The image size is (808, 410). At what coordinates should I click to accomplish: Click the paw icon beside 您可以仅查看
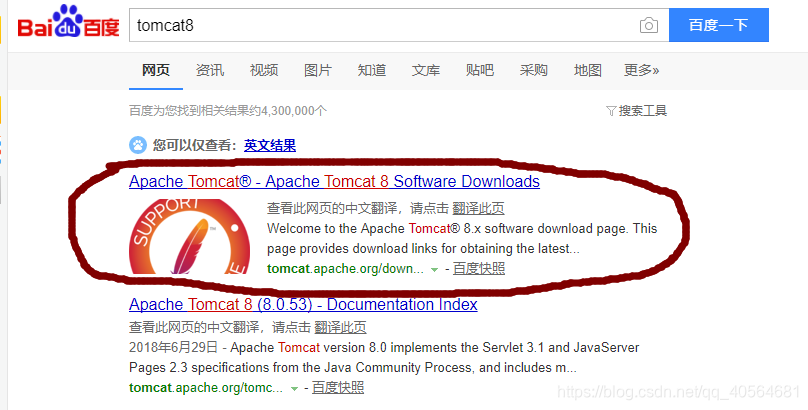(x=138, y=145)
